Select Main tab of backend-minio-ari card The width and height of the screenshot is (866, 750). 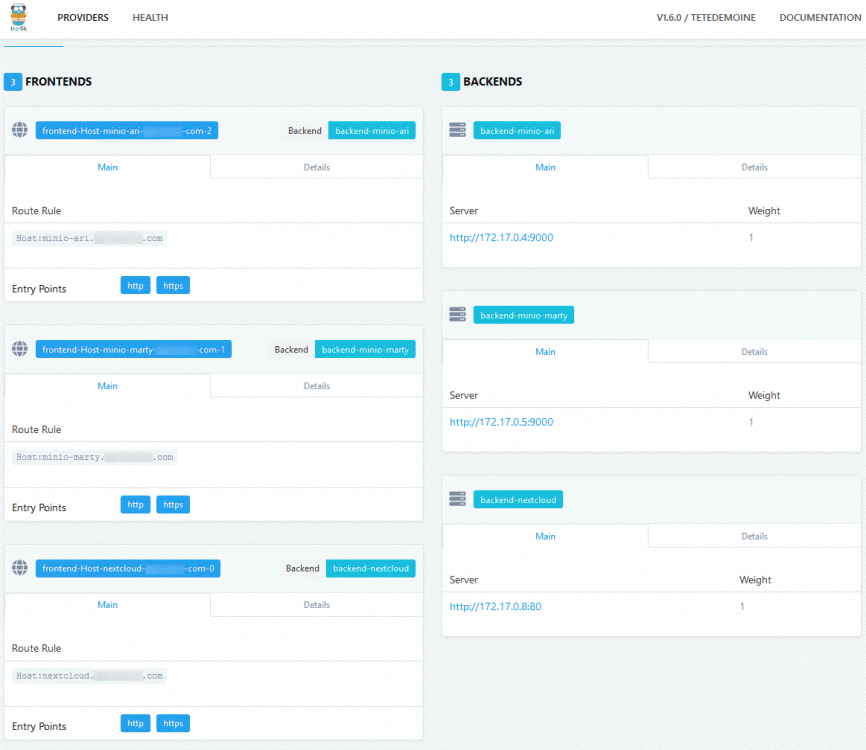tap(546, 167)
